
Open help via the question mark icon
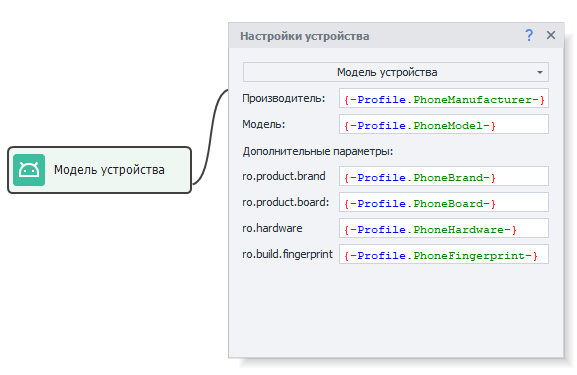coord(529,35)
